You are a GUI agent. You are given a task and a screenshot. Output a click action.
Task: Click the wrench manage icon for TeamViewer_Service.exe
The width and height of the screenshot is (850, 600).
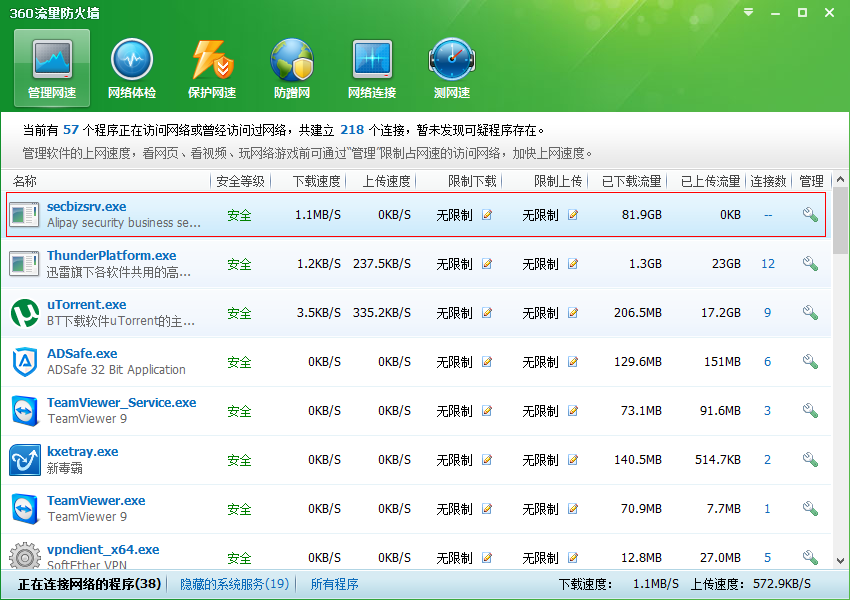(810, 411)
